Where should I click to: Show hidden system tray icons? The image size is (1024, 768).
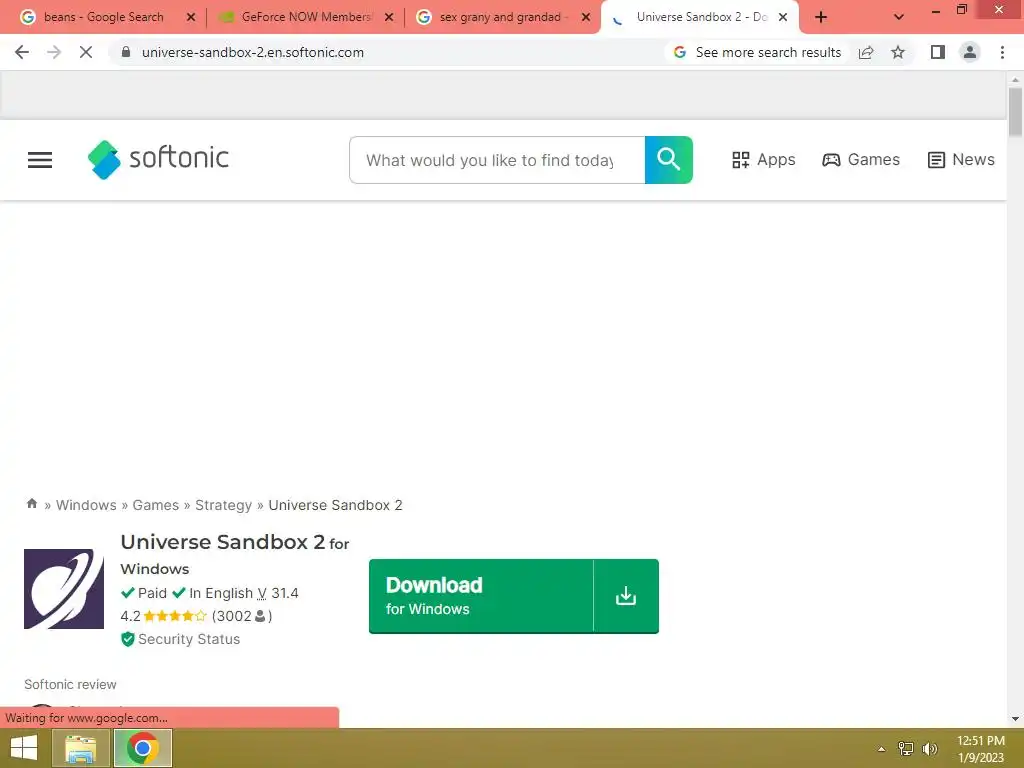[882, 749]
